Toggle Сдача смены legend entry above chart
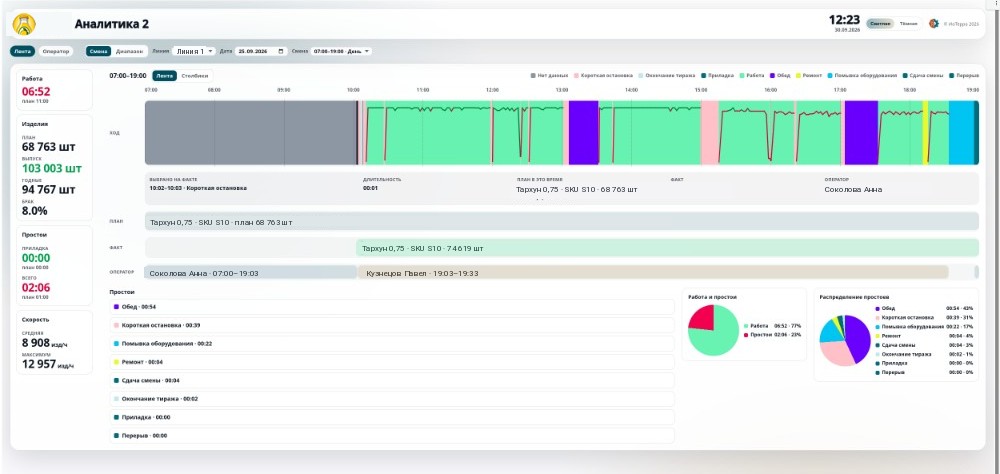1000x474 pixels. click(922, 75)
